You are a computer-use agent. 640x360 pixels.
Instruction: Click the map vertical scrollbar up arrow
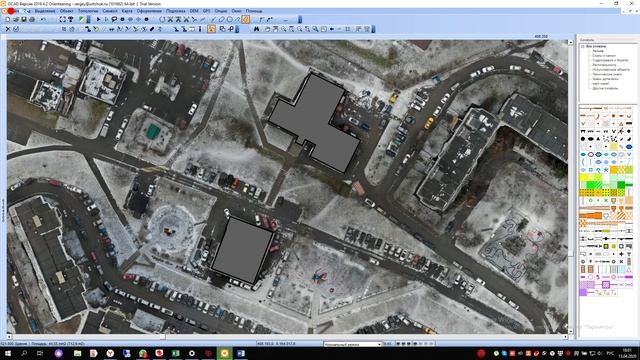pos(571,42)
